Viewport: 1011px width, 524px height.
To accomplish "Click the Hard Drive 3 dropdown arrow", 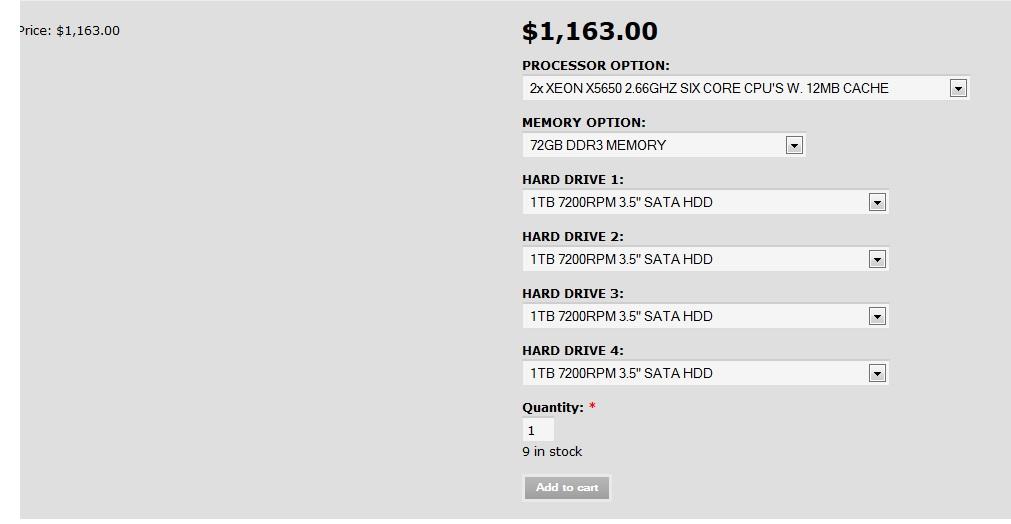I will pos(877,316).
